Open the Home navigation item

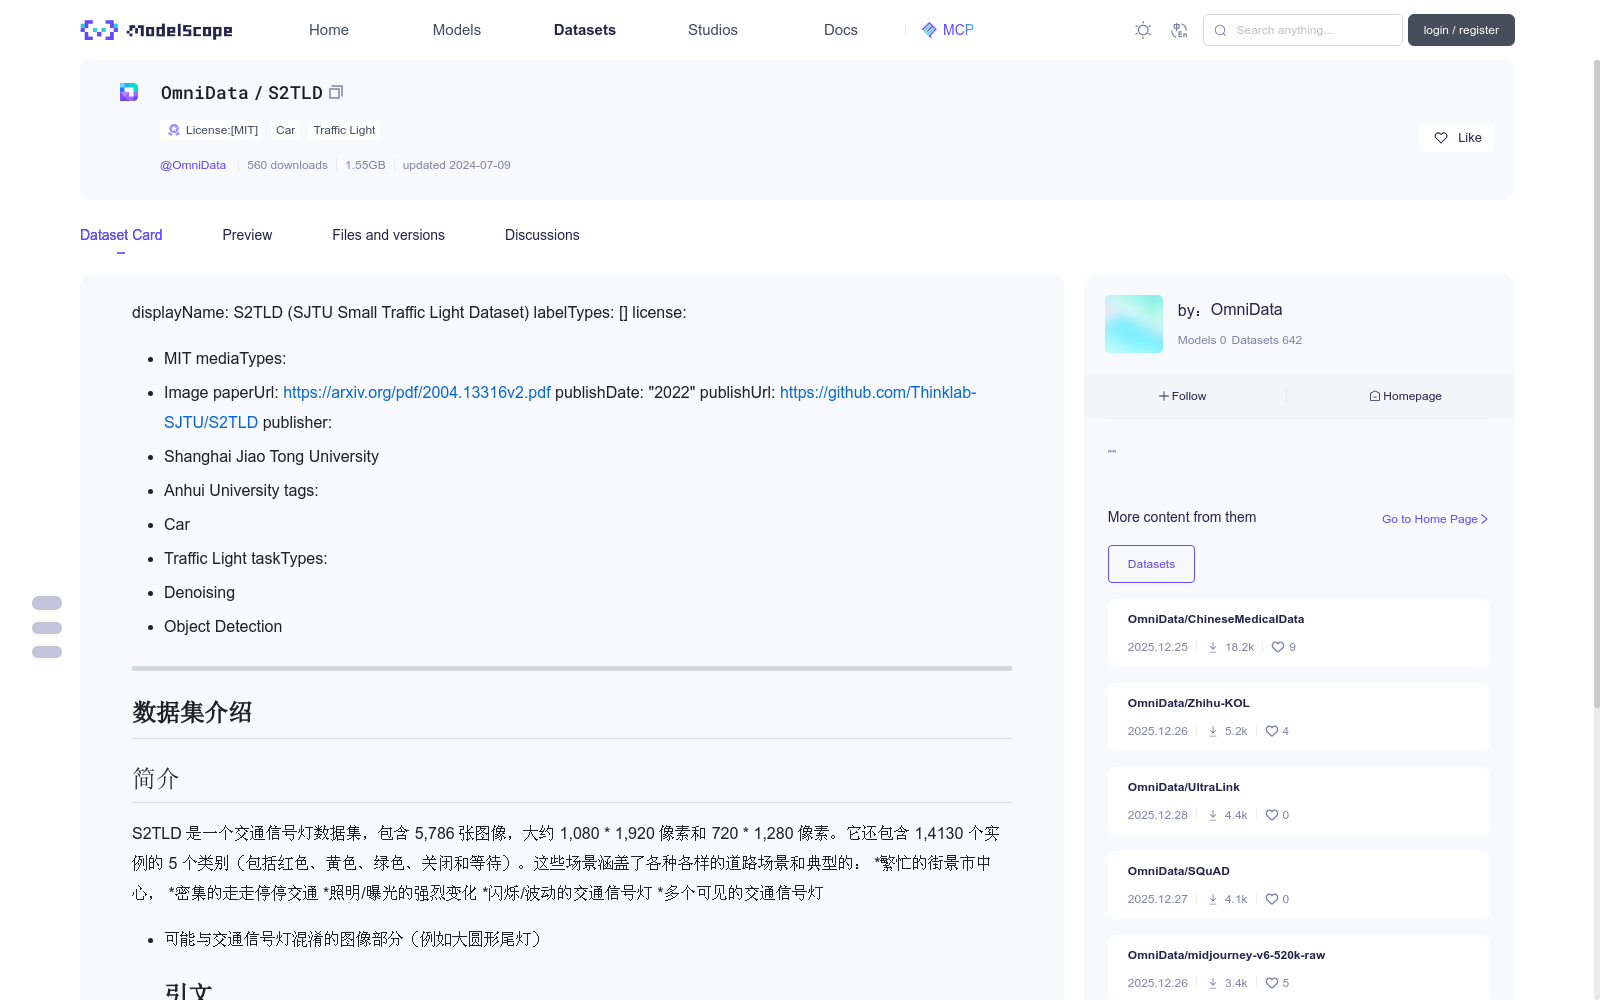(329, 30)
